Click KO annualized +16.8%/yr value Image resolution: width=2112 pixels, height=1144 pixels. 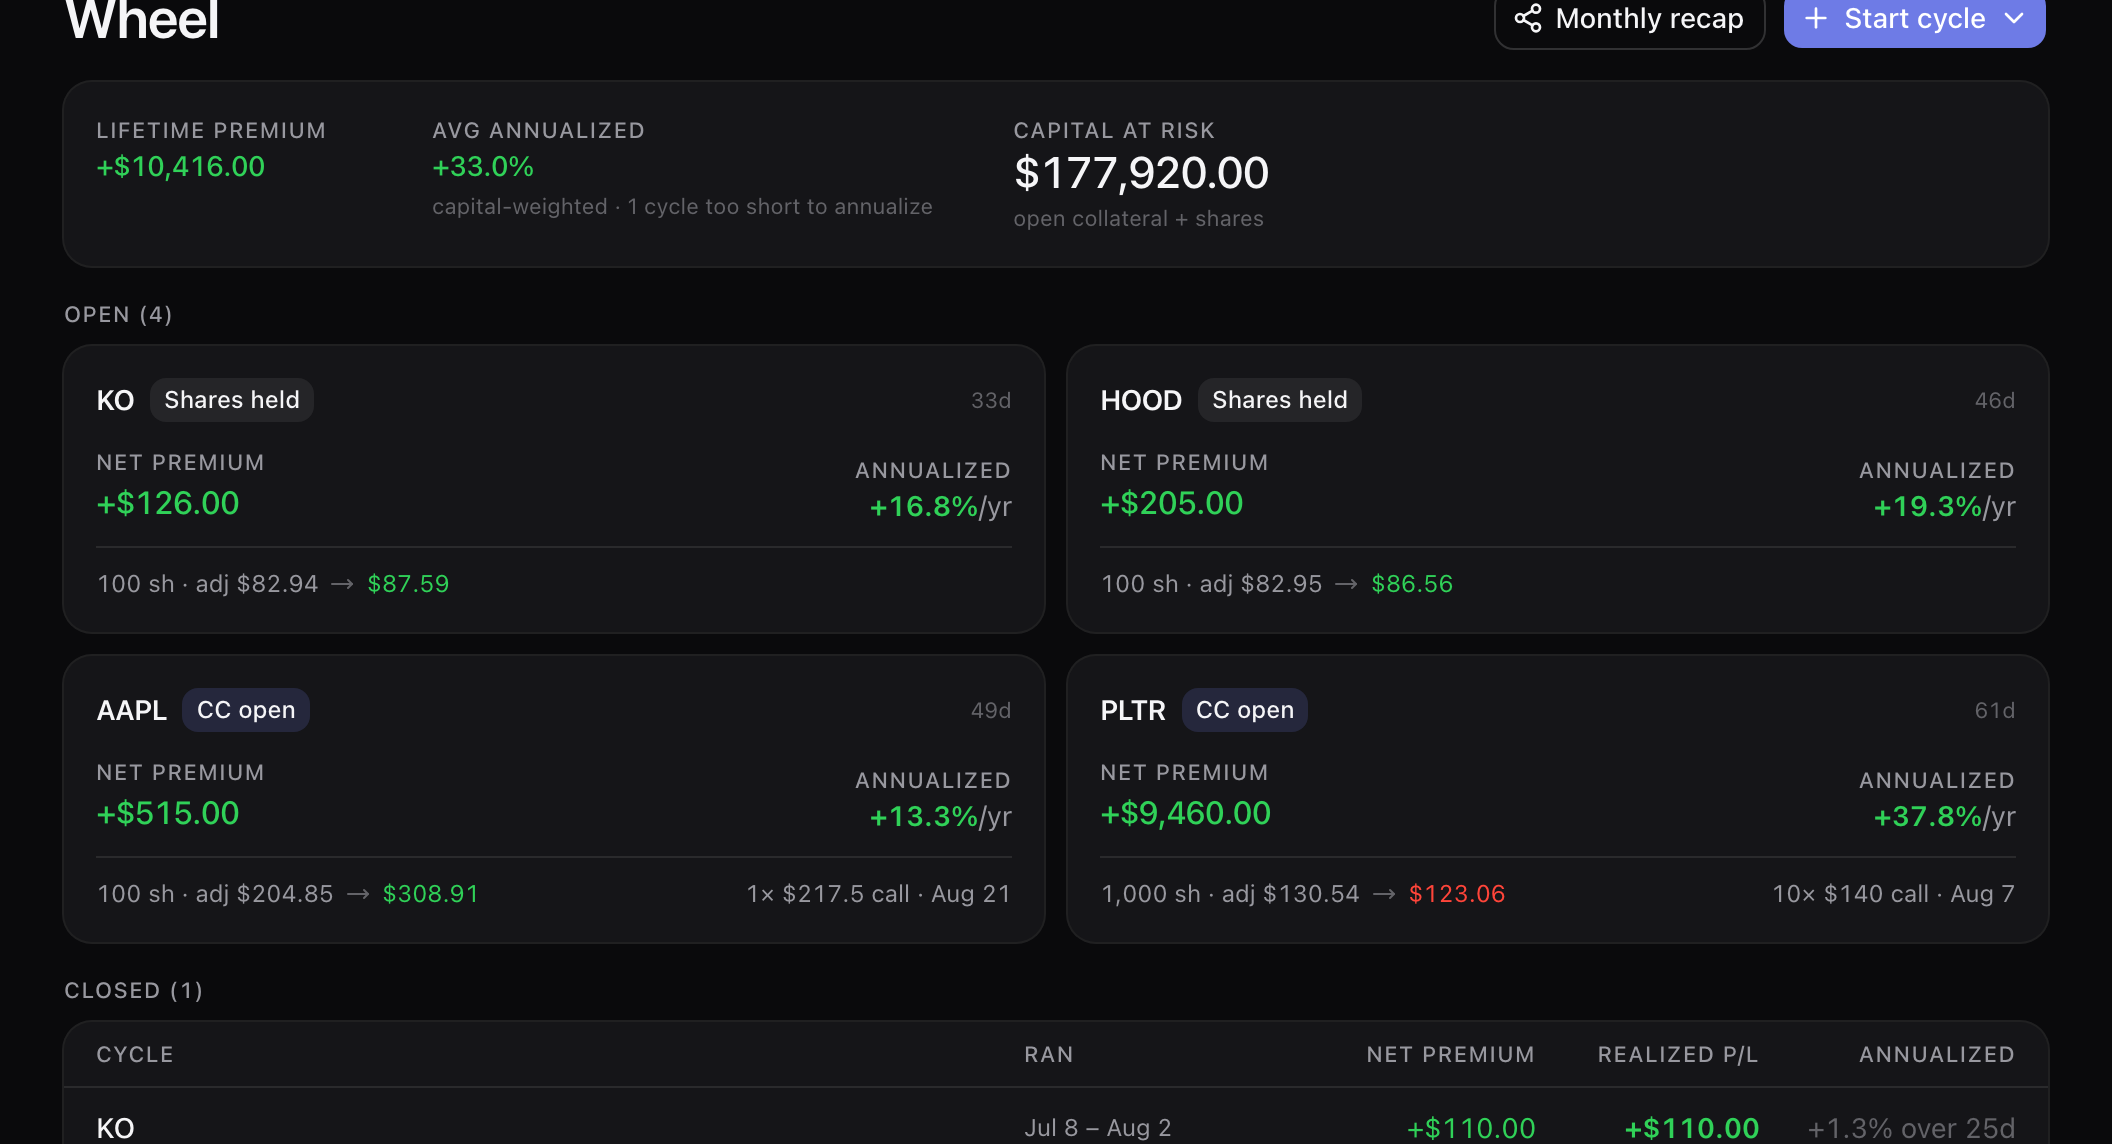pos(940,507)
